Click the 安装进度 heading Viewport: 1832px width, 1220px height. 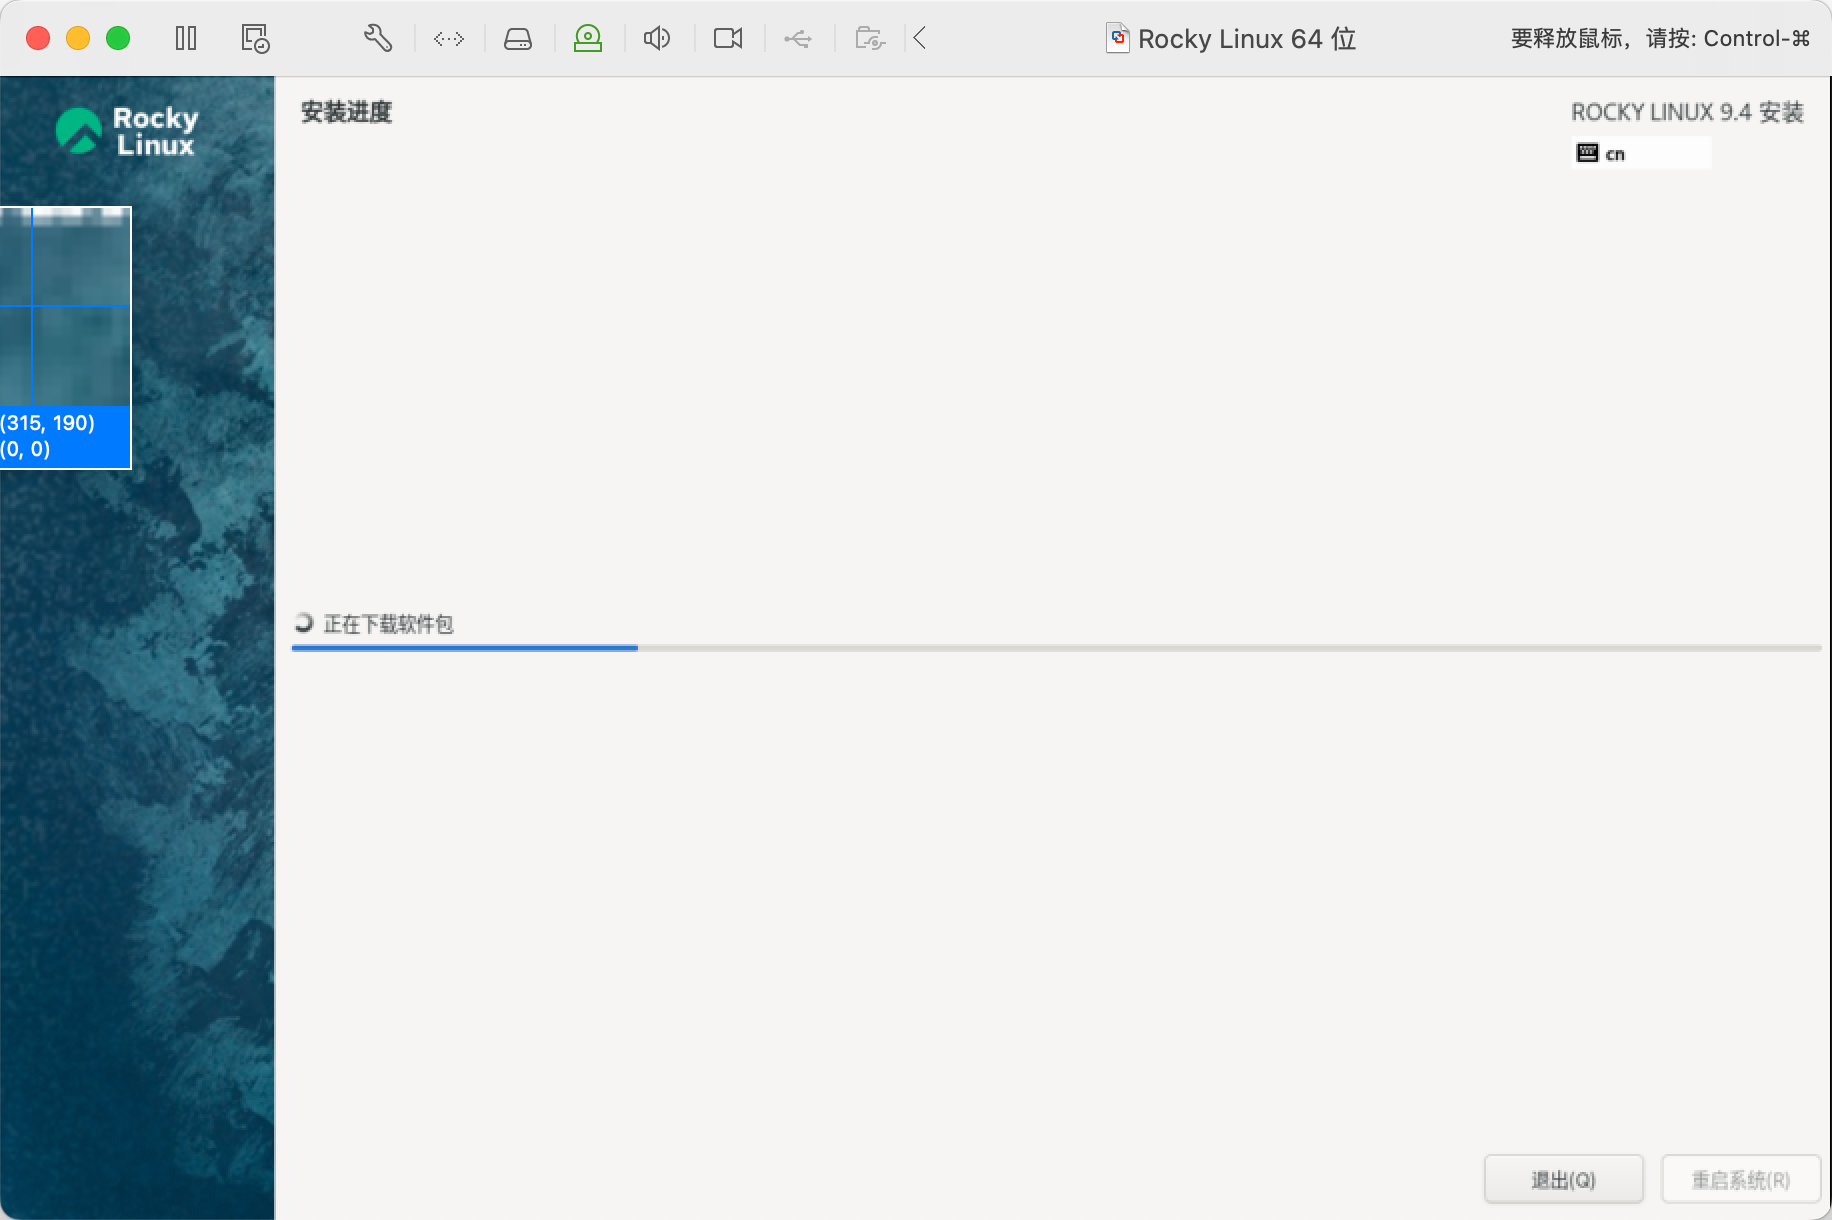point(346,112)
